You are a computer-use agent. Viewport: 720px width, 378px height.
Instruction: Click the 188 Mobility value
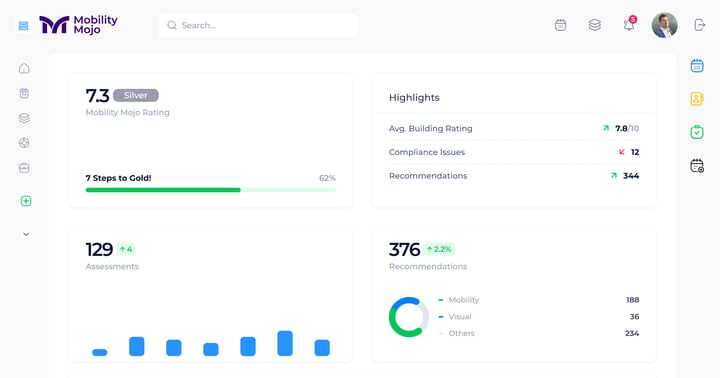point(633,300)
